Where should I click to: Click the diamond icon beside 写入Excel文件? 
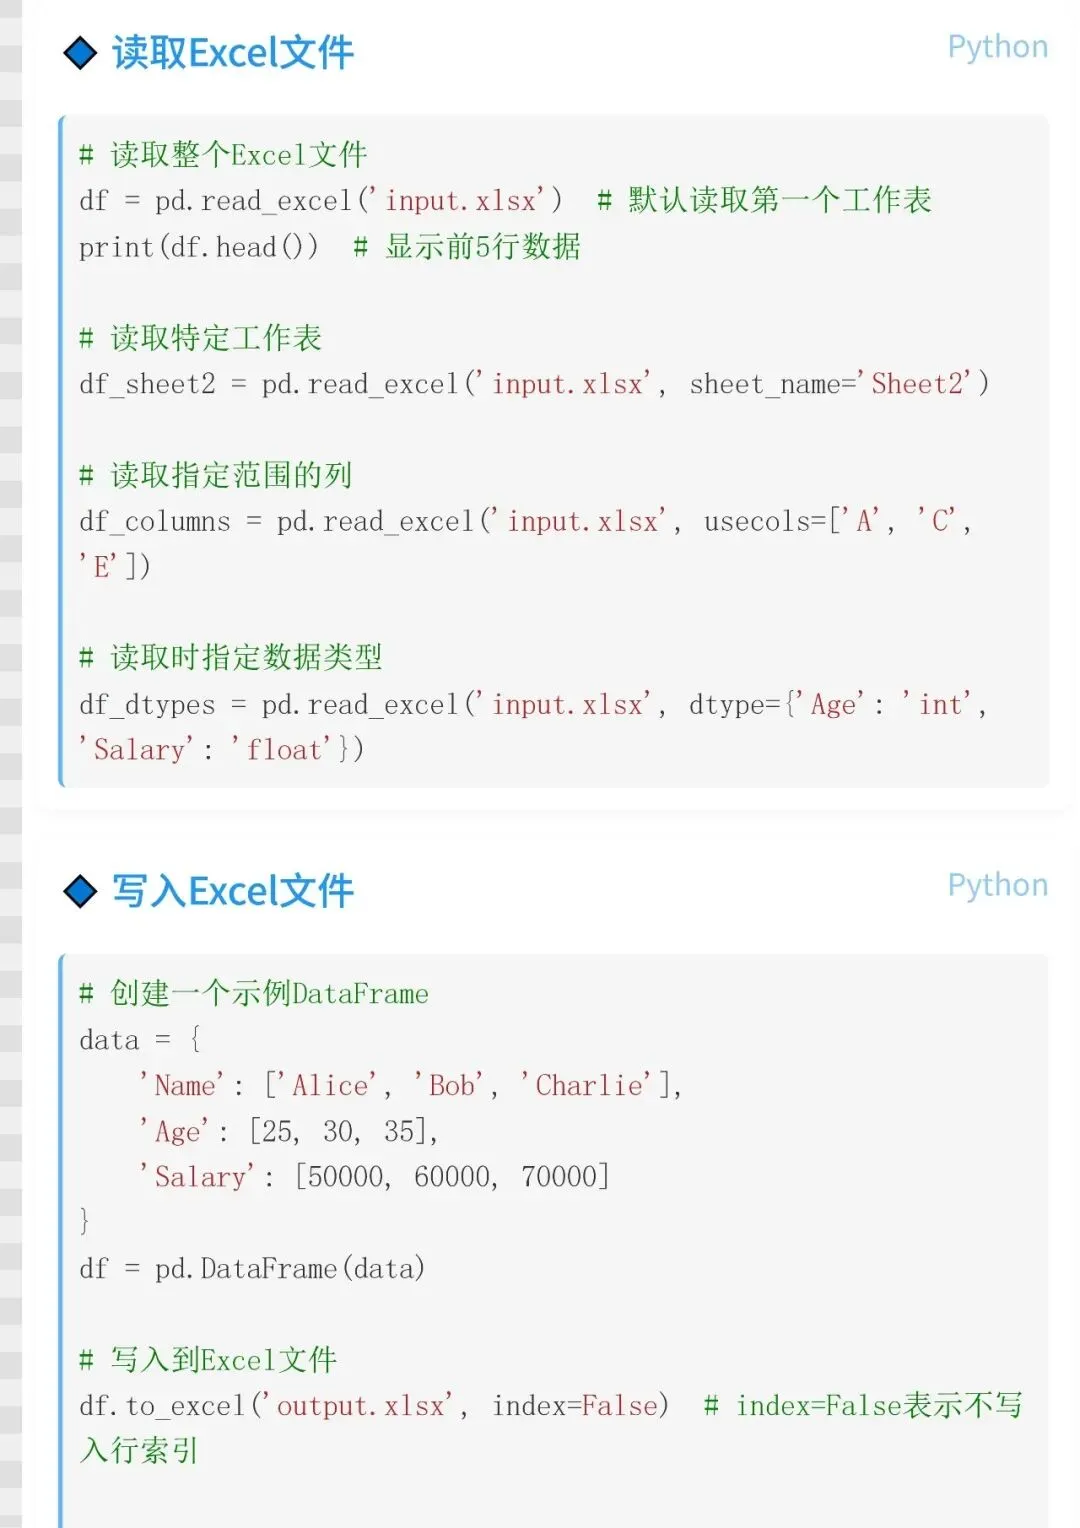tap(80, 891)
